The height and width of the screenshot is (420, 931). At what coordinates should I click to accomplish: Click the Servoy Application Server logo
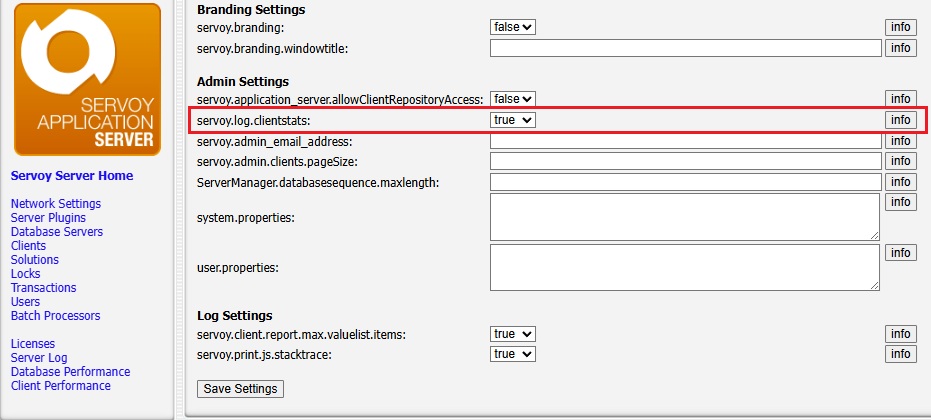tap(87, 80)
